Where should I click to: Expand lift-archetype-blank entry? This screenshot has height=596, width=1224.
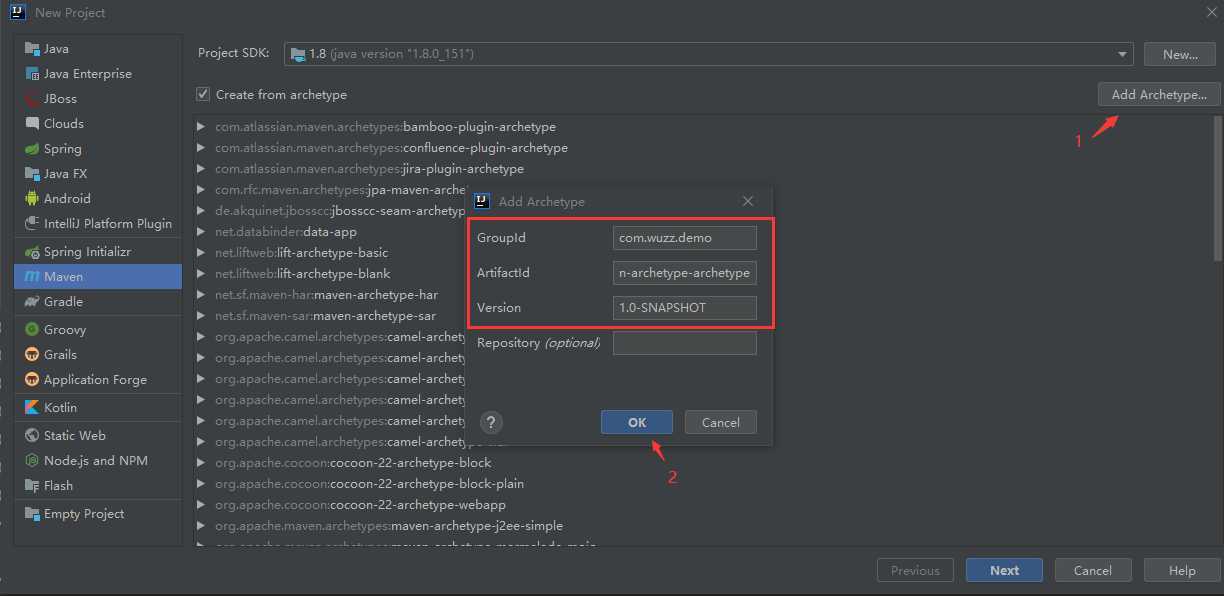(x=201, y=274)
